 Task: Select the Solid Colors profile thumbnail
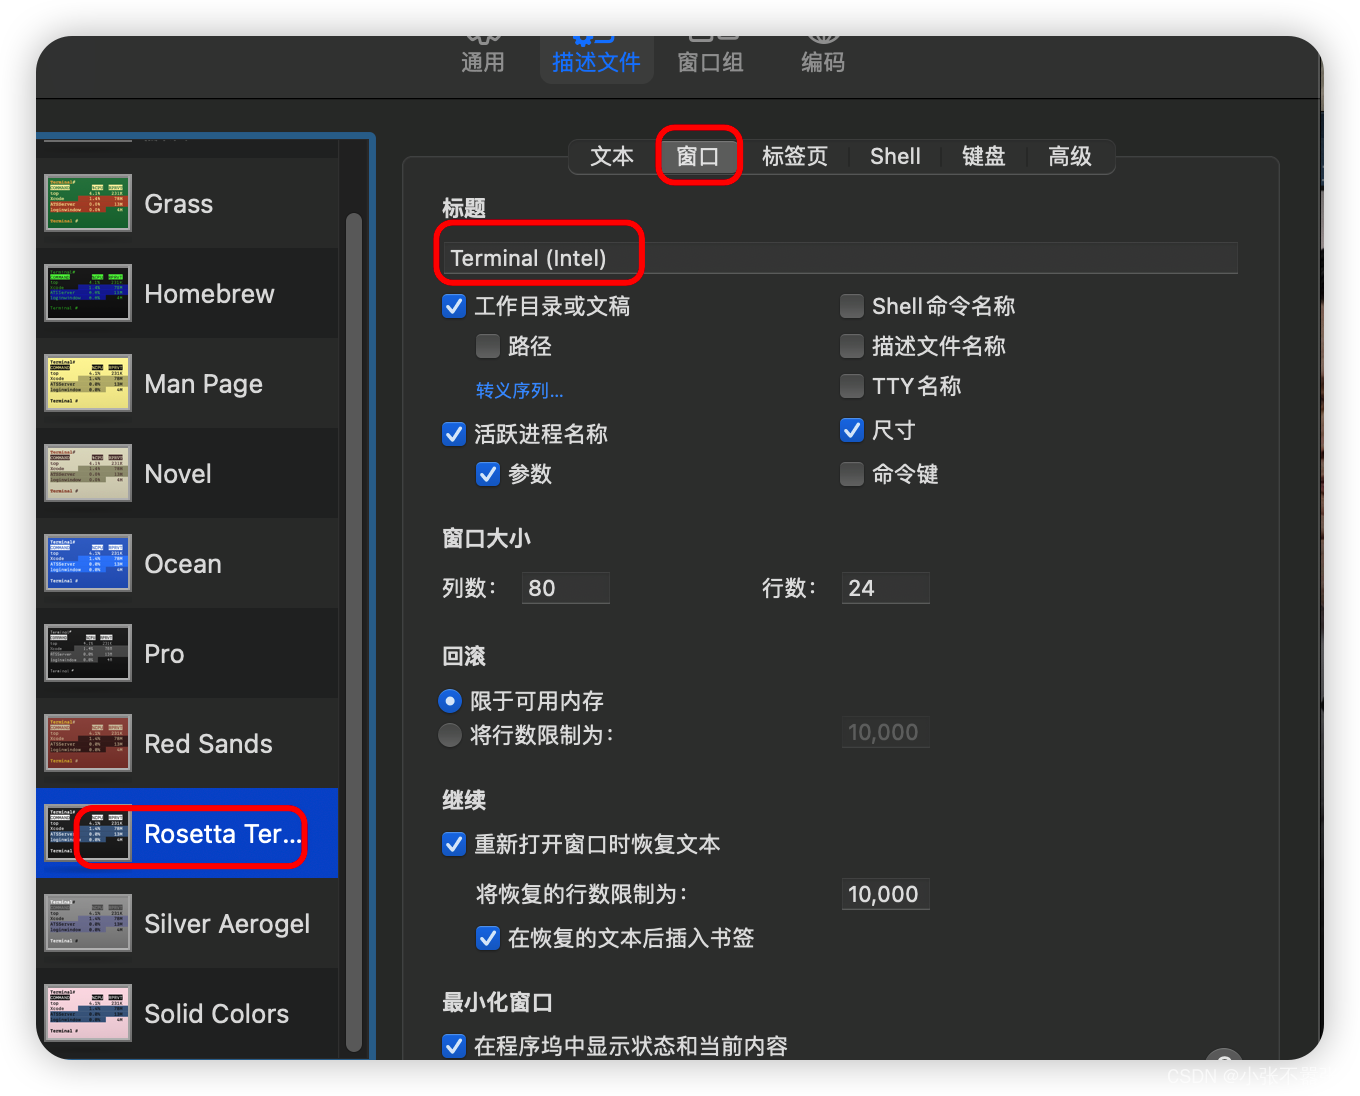[88, 1013]
